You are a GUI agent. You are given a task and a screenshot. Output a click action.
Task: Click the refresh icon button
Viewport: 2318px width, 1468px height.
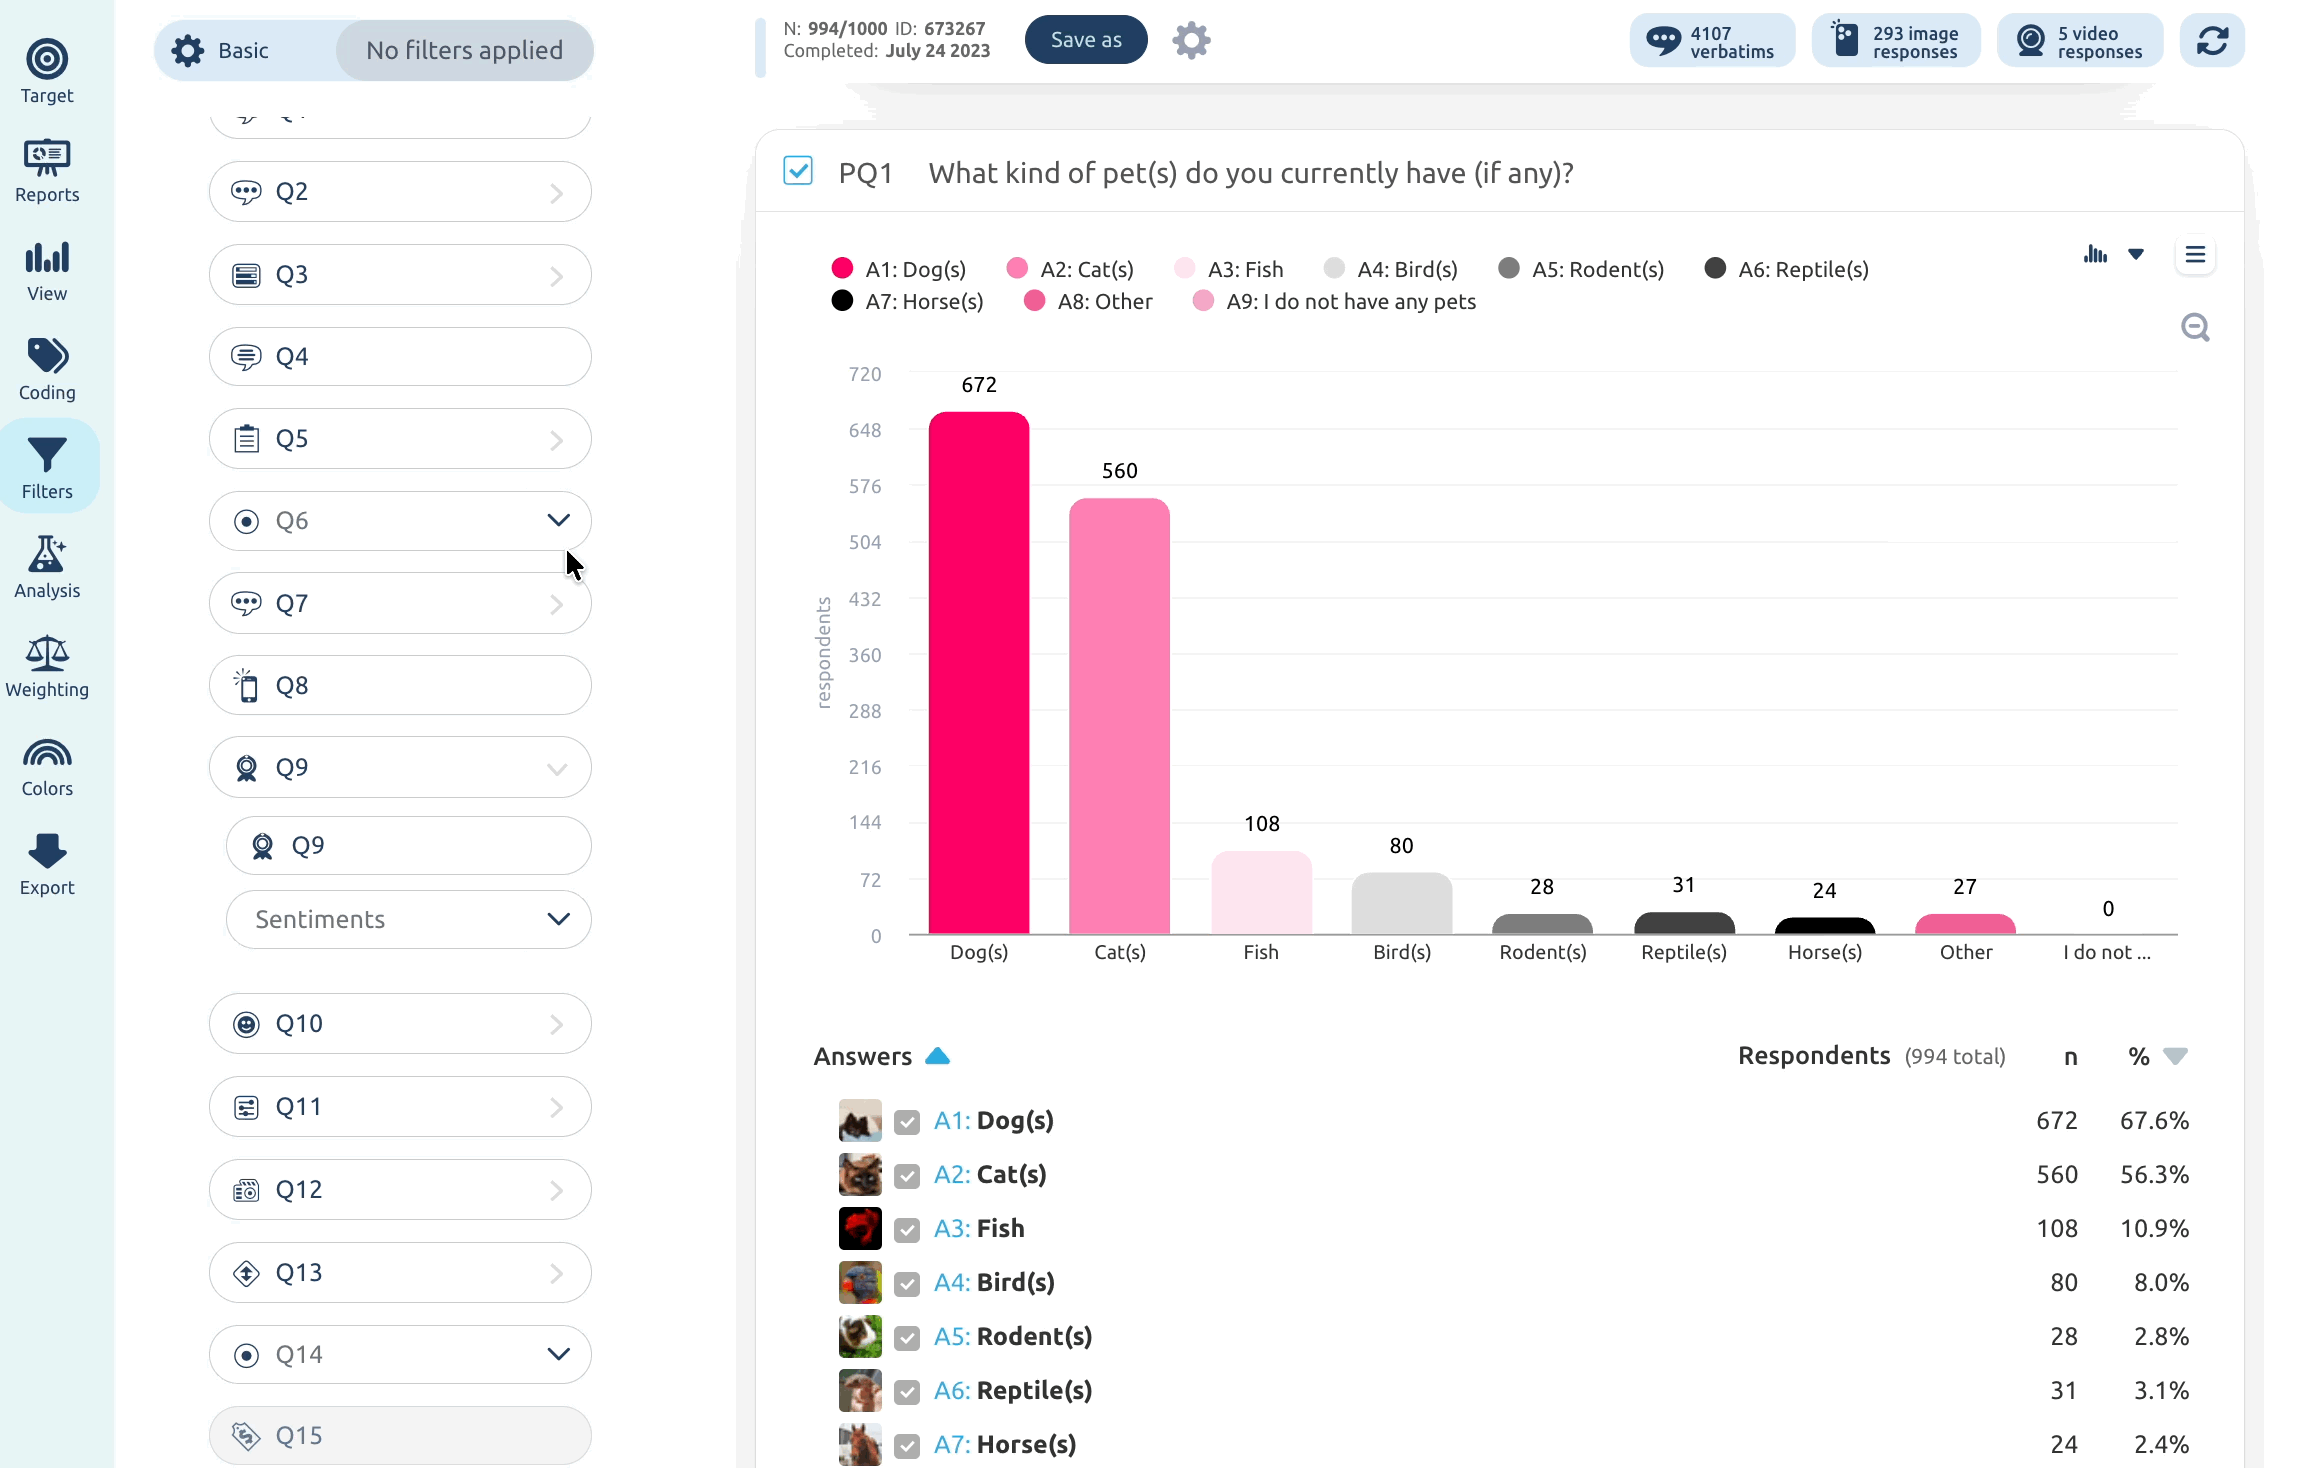pos(2212,41)
